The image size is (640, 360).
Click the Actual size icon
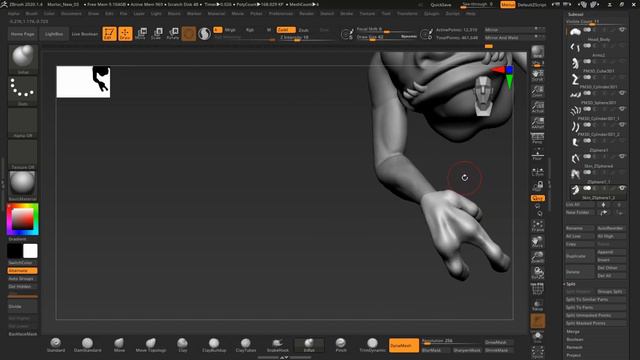pyautogui.click(x=538, y=107)
